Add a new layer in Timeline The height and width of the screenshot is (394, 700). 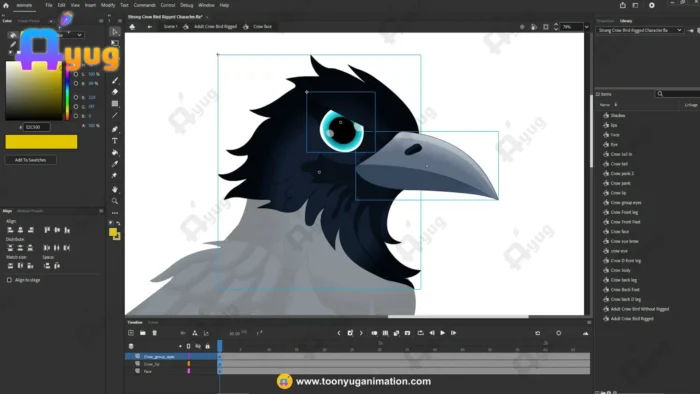pyautogui.click(x=131, y=333)
